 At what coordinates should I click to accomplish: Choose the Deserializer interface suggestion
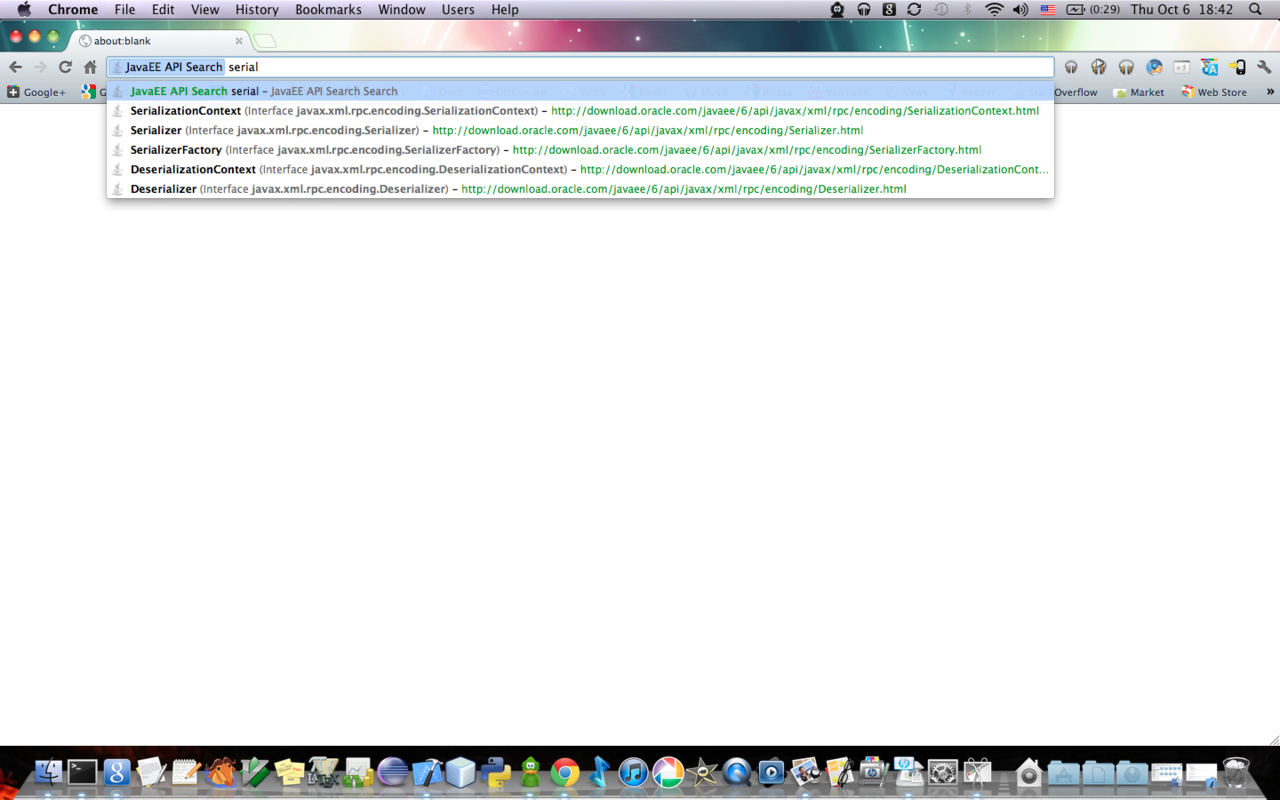pyautogui.click(x=580, y=189)
